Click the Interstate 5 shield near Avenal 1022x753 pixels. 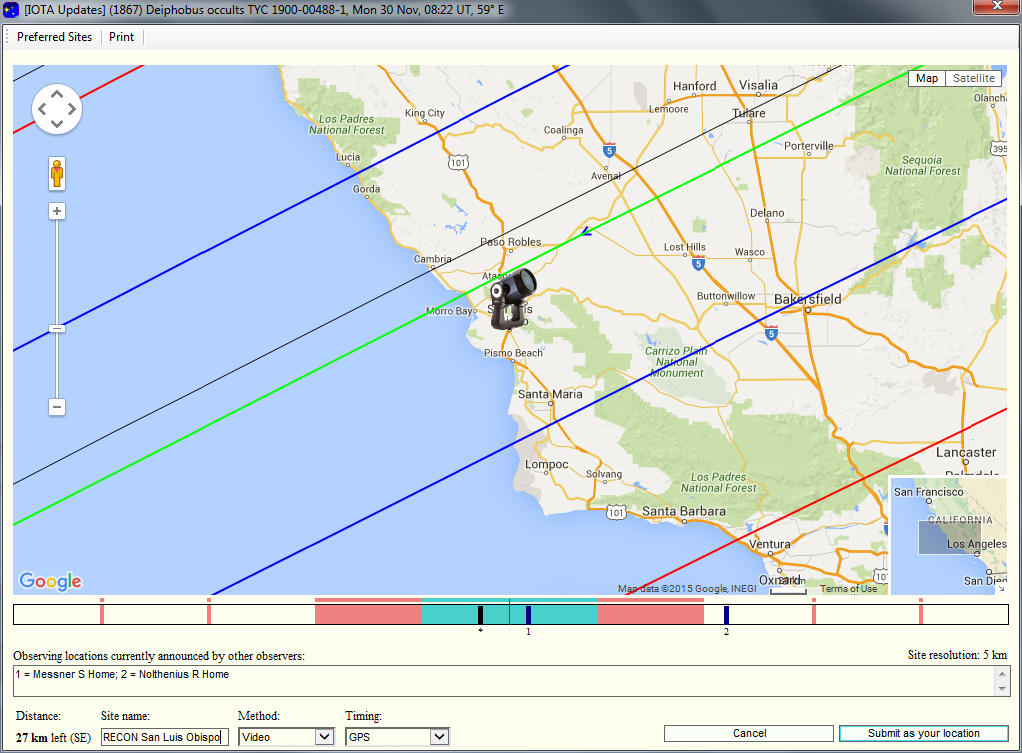click(x=609, y=151)
